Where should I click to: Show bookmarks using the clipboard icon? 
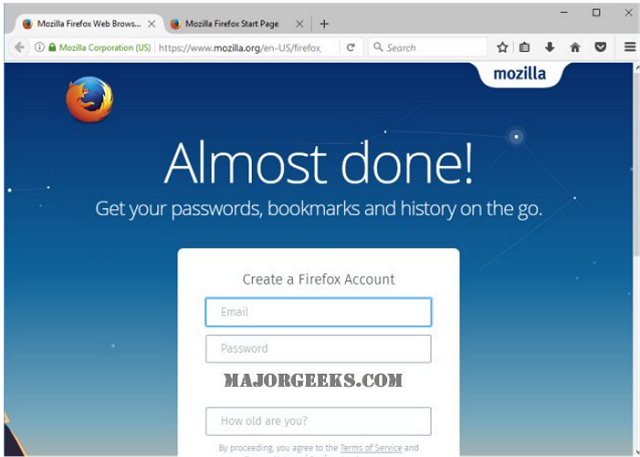(x=524, y=47)
